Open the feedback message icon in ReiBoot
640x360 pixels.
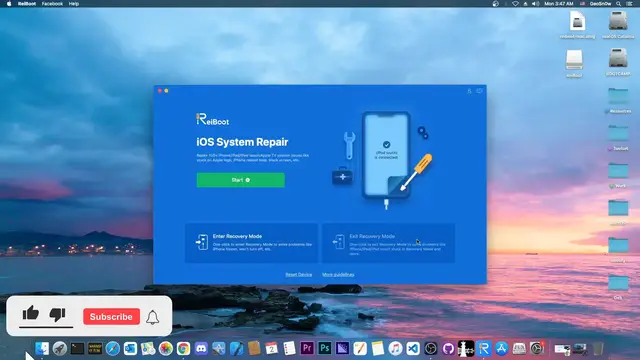click(479, 91)
